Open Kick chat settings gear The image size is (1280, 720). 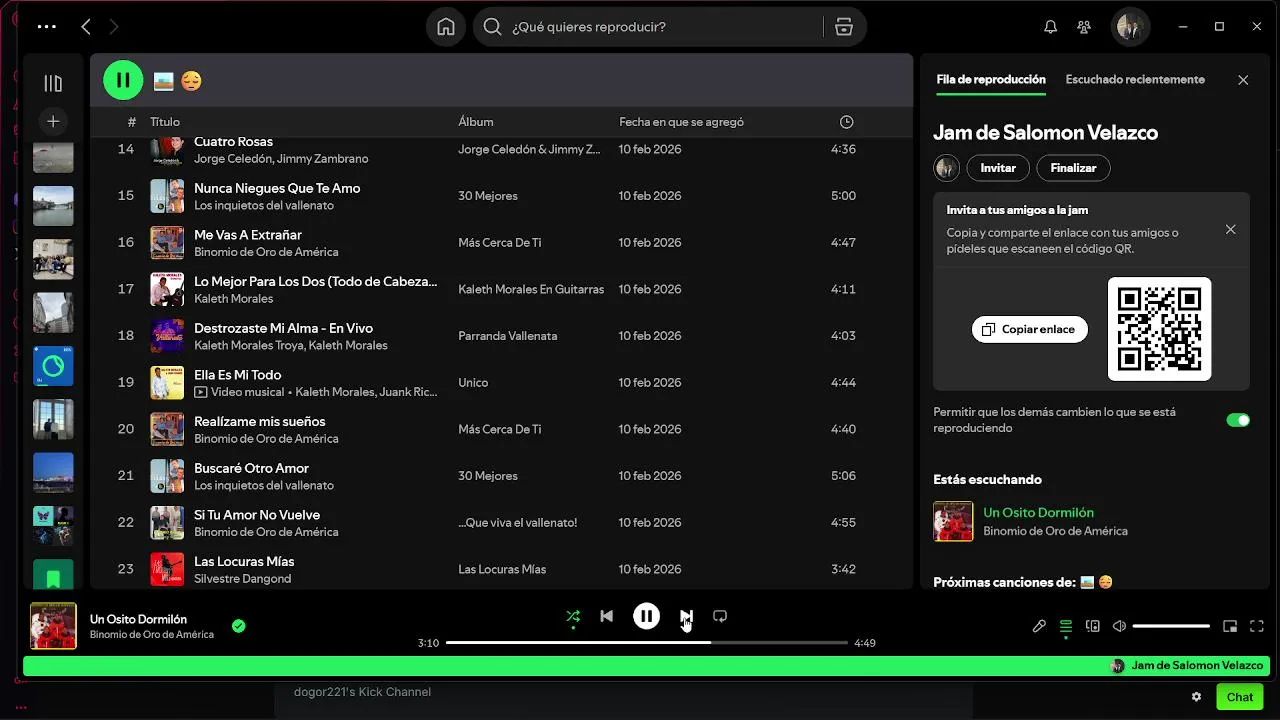point(1196,697)
